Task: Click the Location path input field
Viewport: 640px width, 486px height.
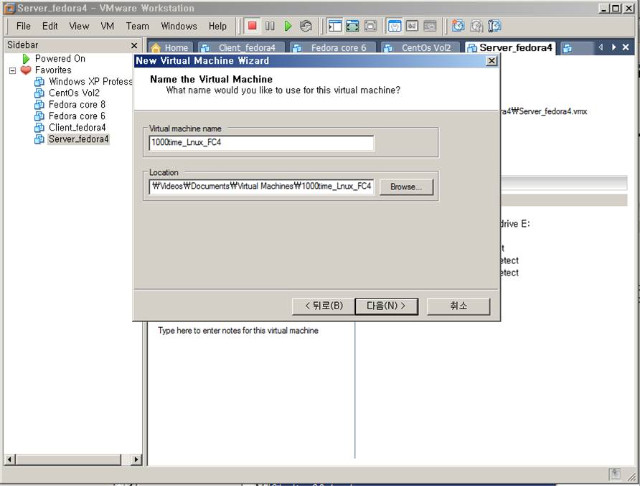Action: click(261, 186)
